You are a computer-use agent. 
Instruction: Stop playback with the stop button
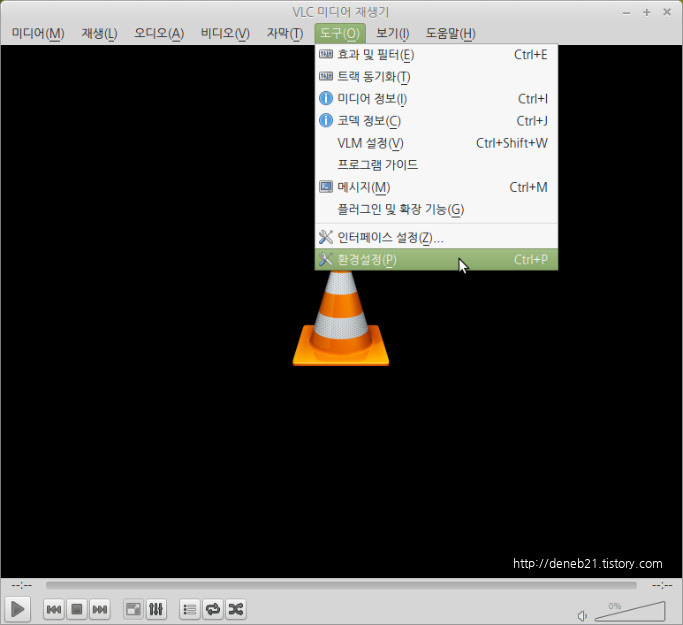(77, 609)
